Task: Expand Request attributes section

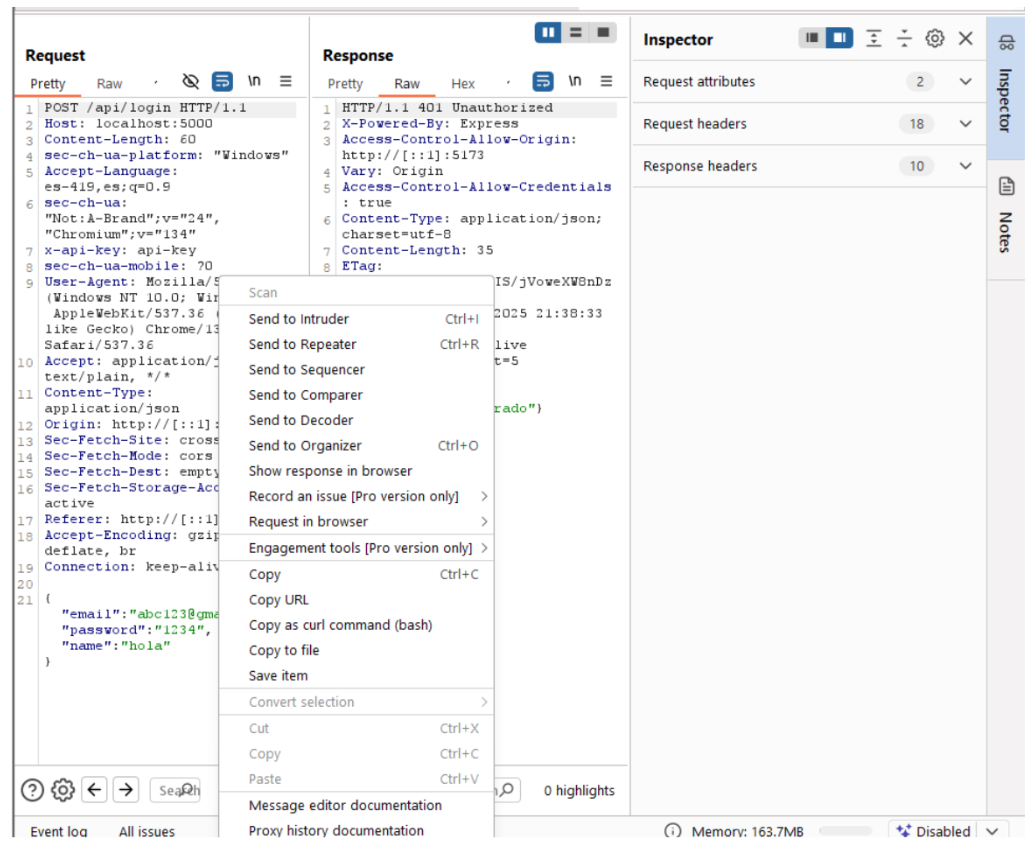Action: pyautogui.click(x=809, y=82)
